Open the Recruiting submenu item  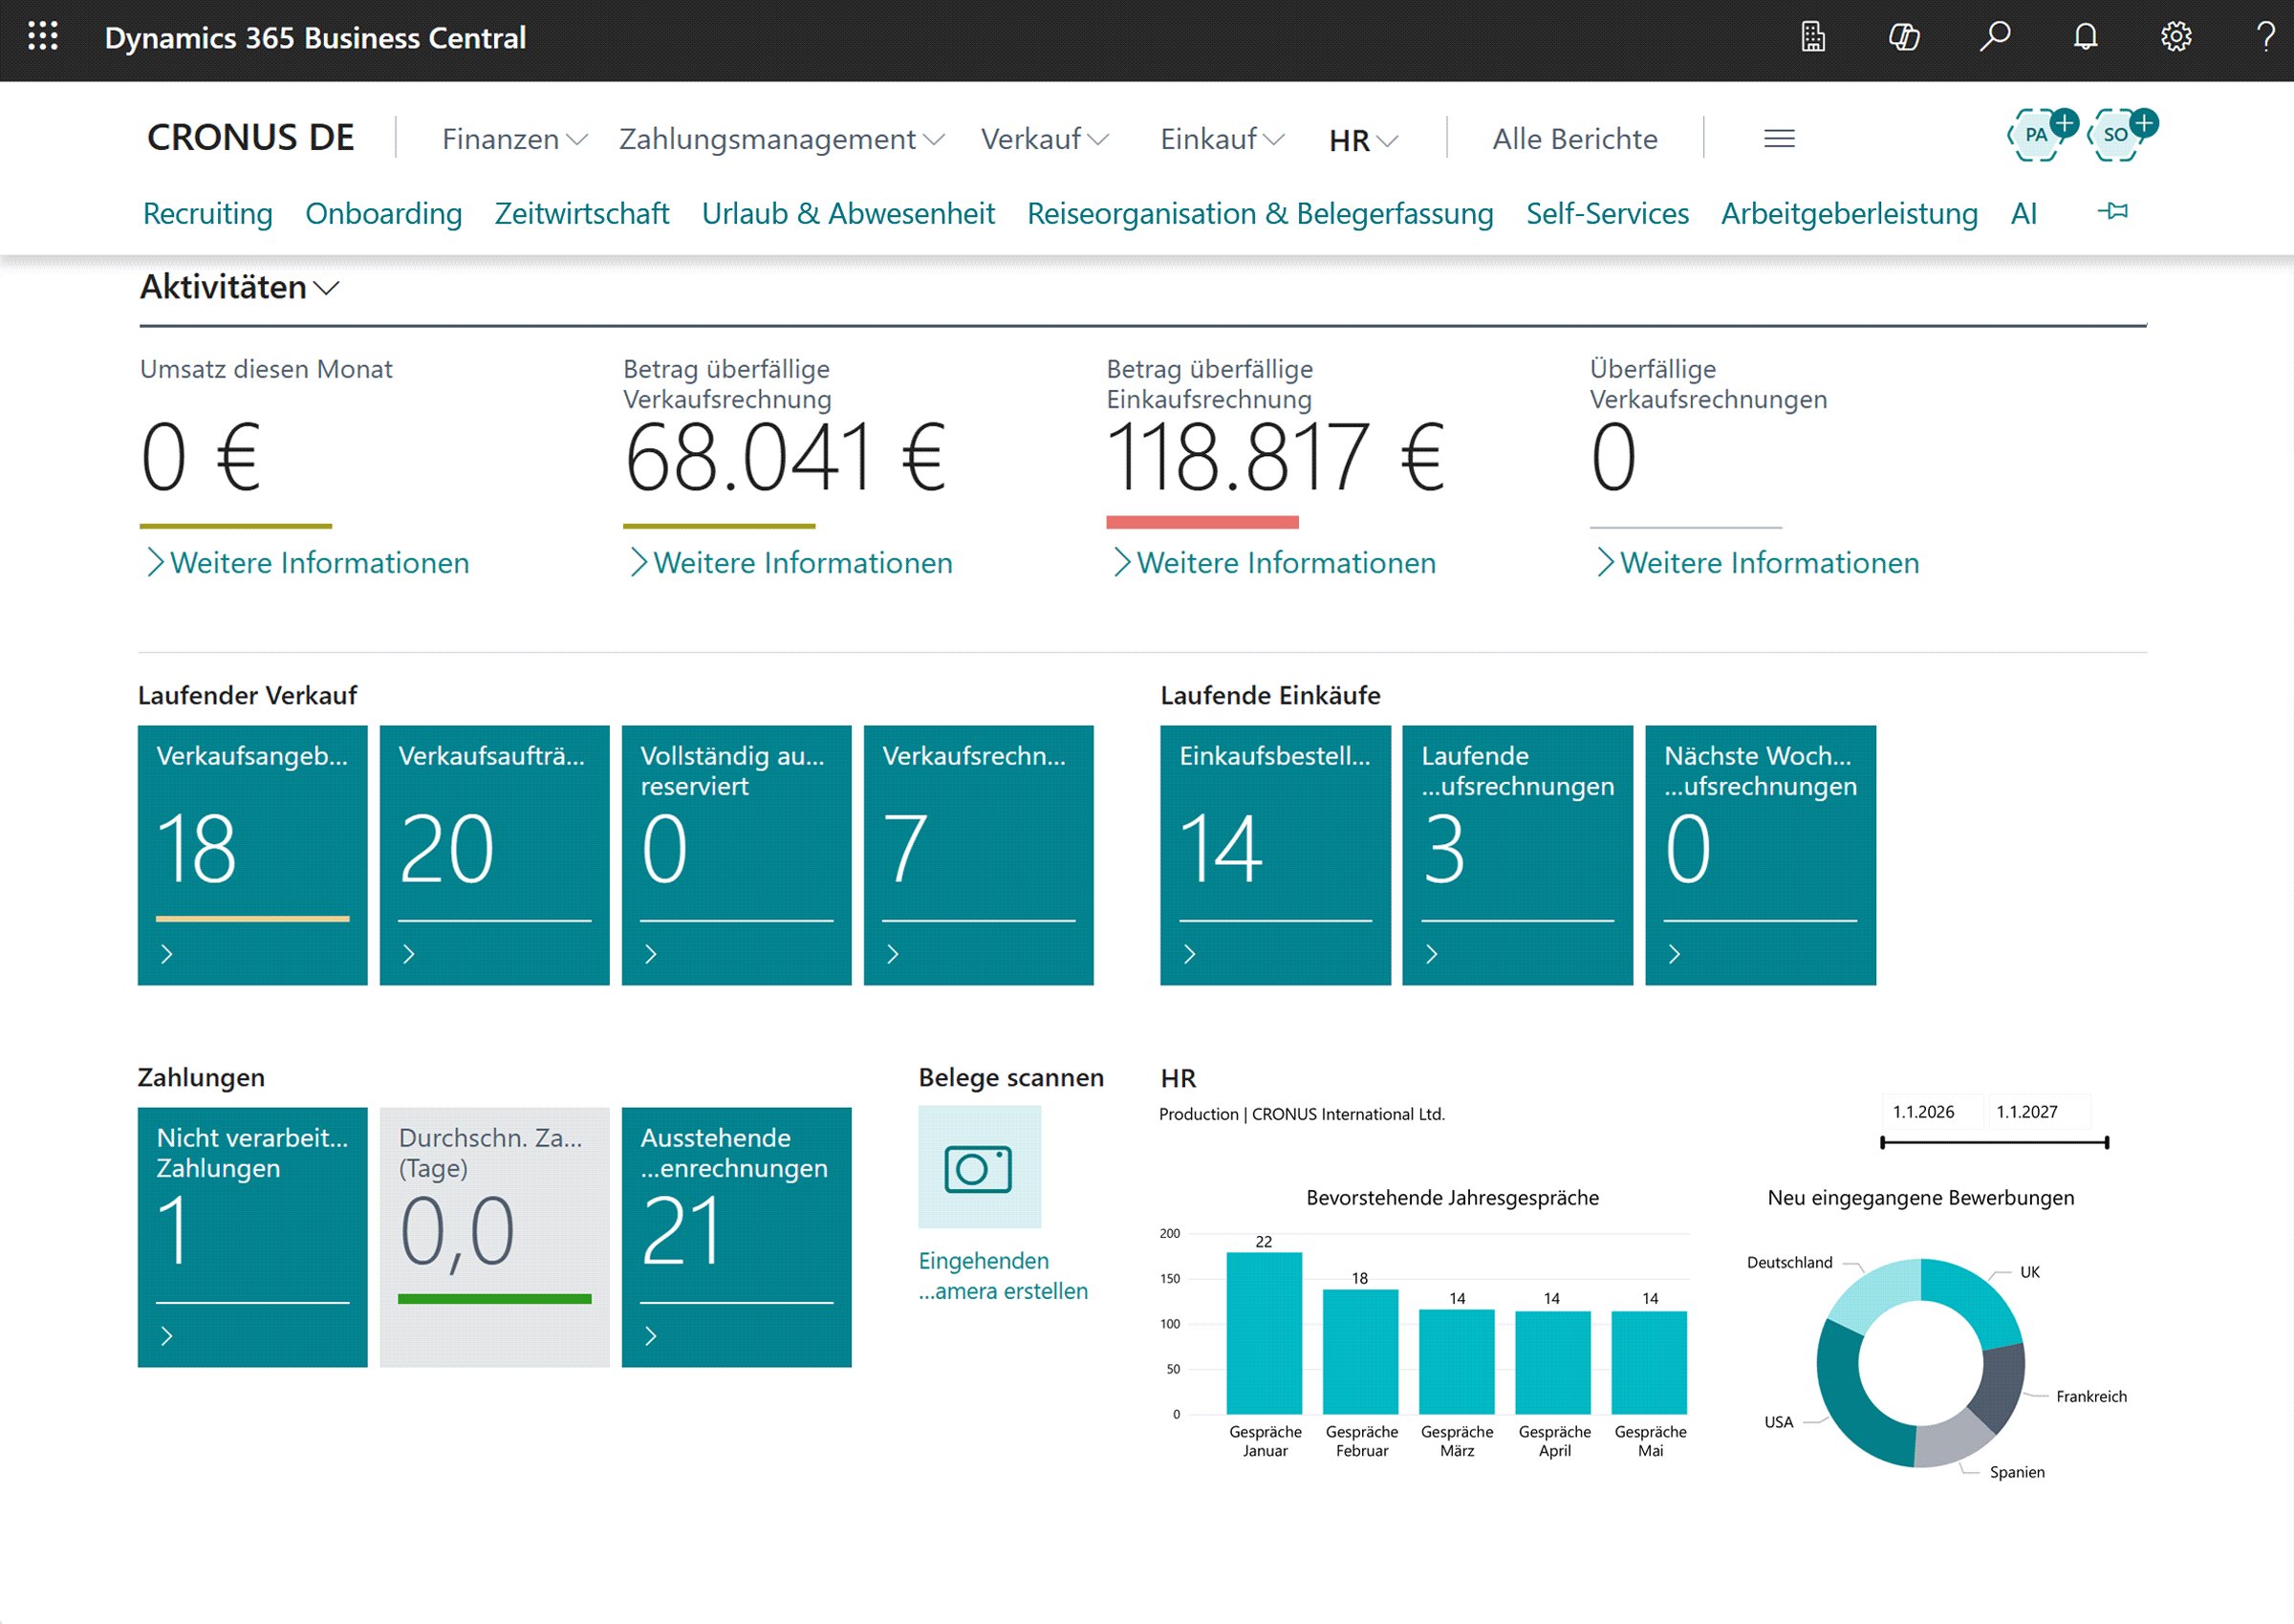[x=208, y=213]
